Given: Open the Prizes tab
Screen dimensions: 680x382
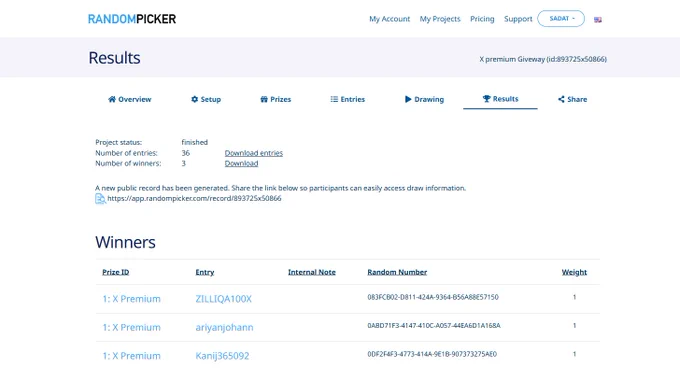Looking at the screenshot, I should coord(275,99).
